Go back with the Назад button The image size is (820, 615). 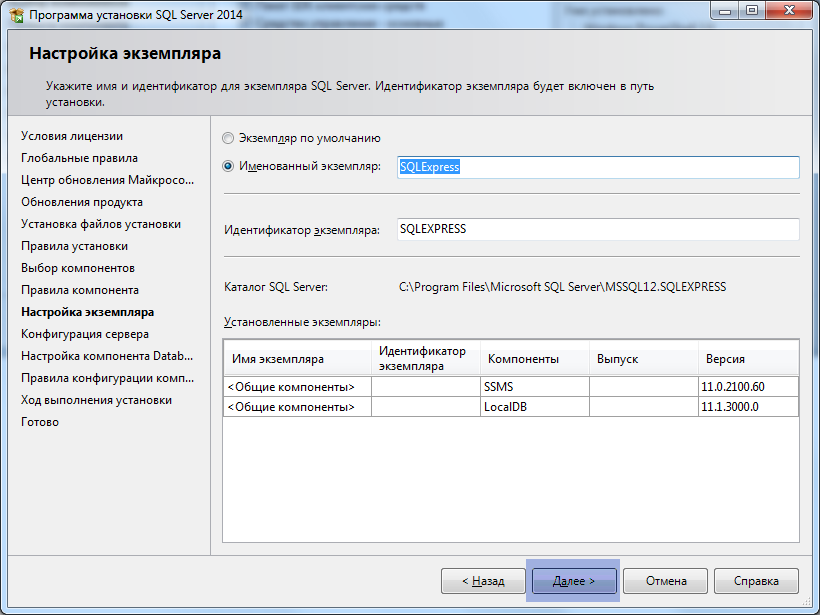[x=483, y=581]
